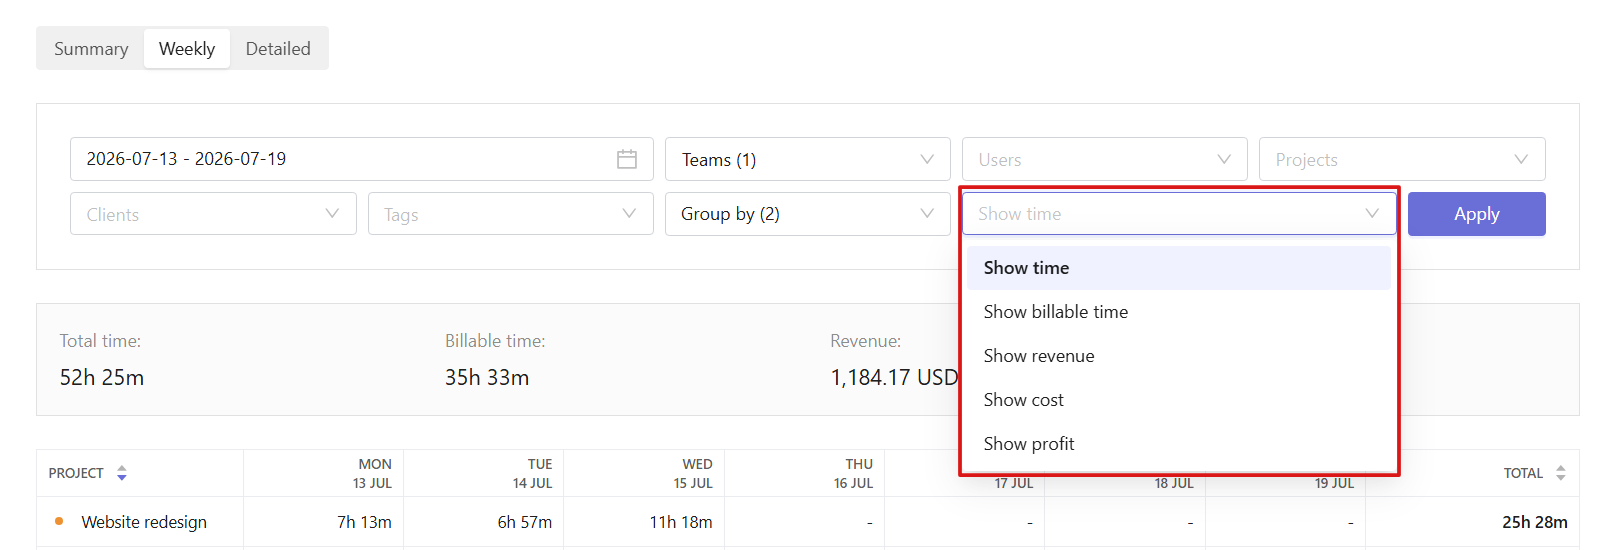Open the Detailed report tab

[278, 49]
